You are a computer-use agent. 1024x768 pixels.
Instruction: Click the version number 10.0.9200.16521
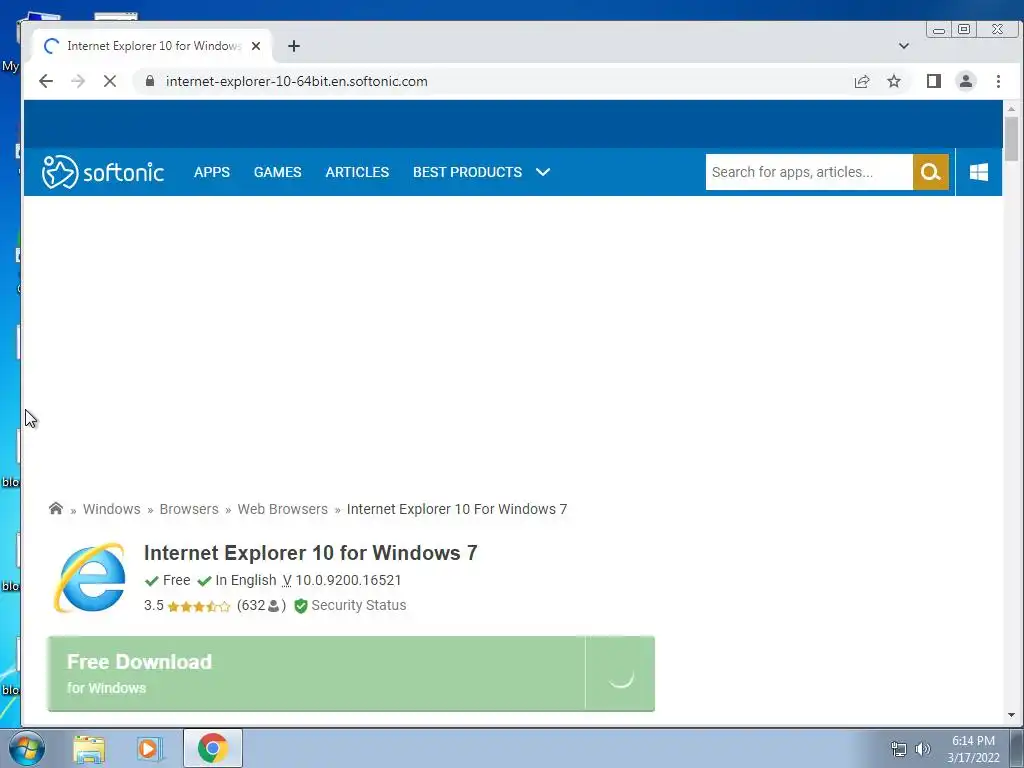tap(348, 580)
